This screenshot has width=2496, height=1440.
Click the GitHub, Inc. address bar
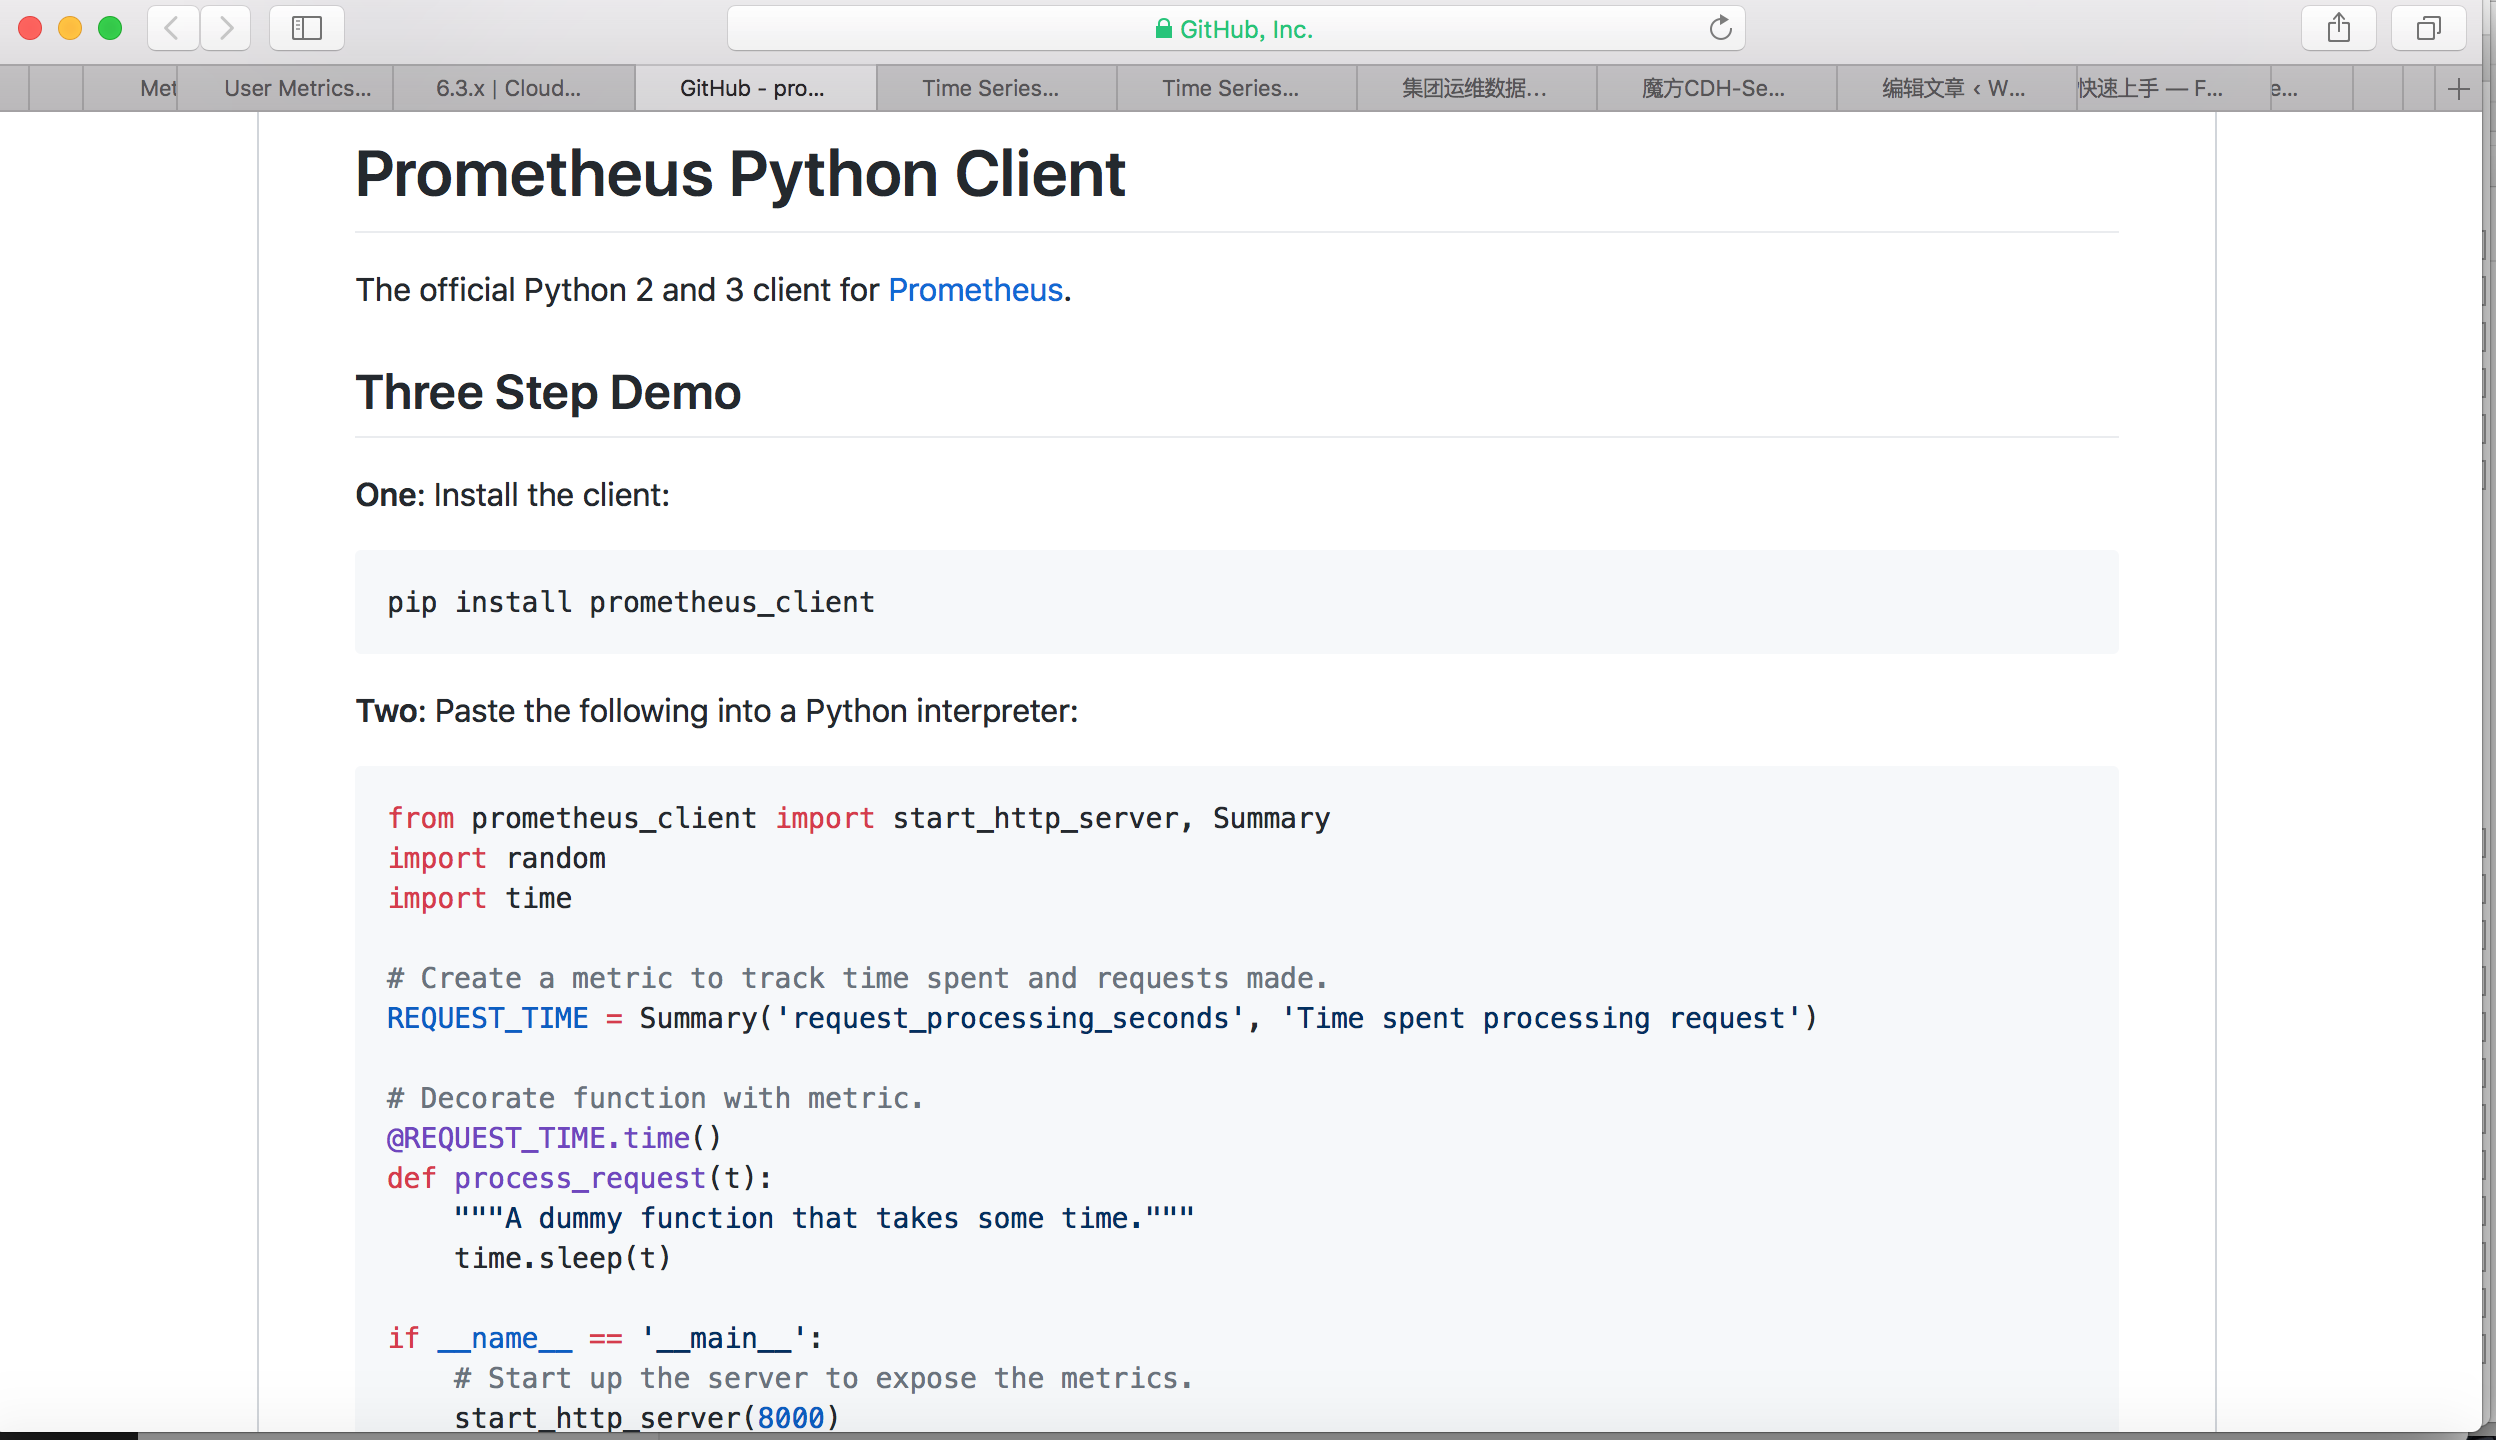point(1245,29)
